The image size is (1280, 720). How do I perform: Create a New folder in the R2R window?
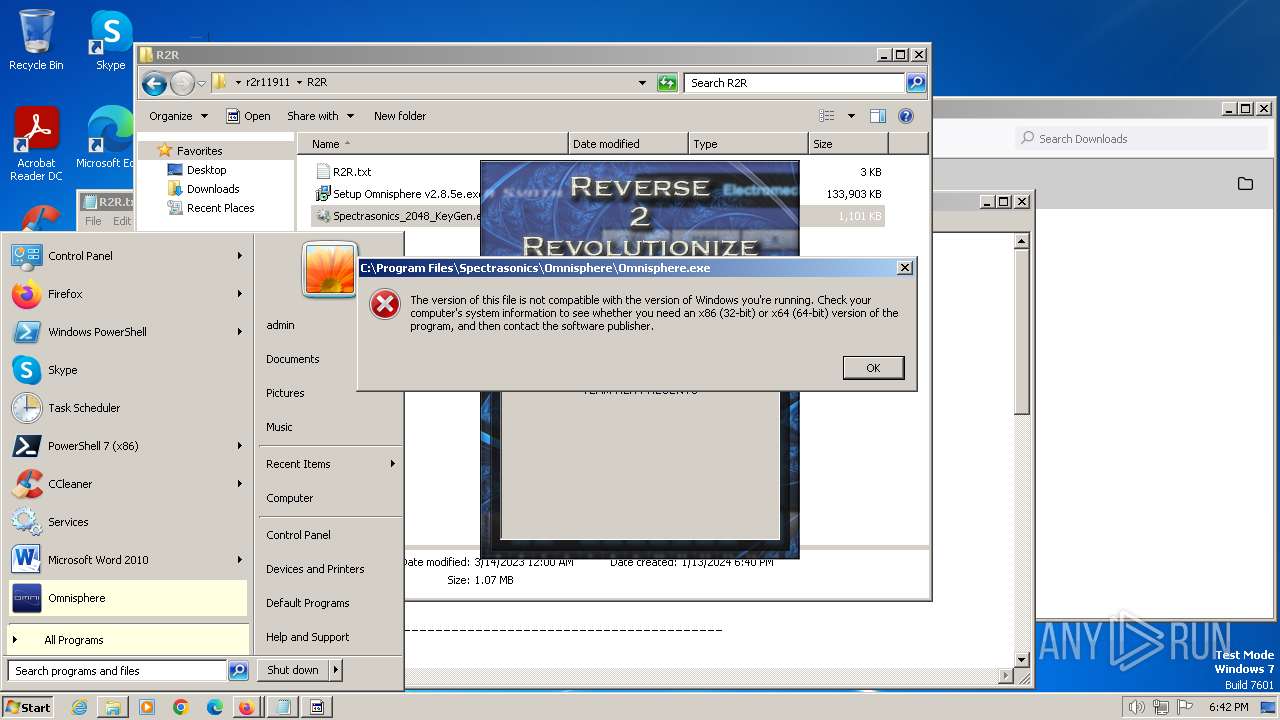pos(400,116)
